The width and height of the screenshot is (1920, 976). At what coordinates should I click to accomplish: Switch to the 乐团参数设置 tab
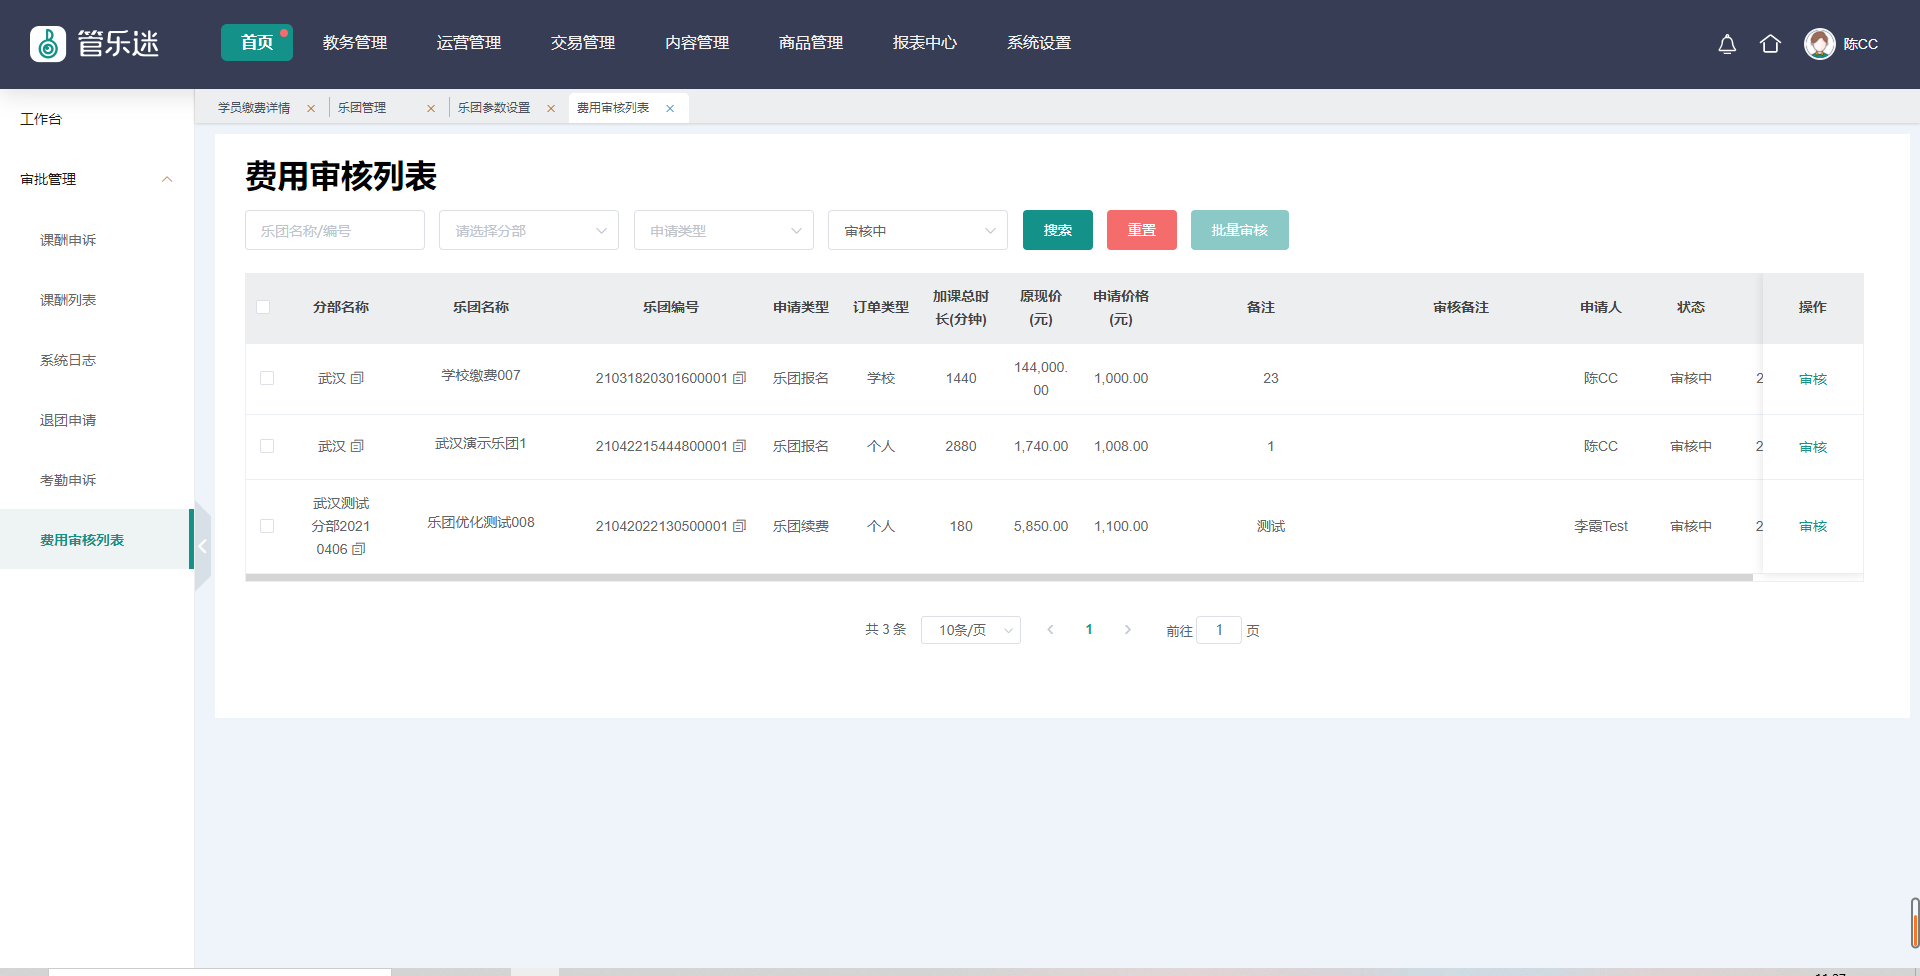[x=494, y=108]
